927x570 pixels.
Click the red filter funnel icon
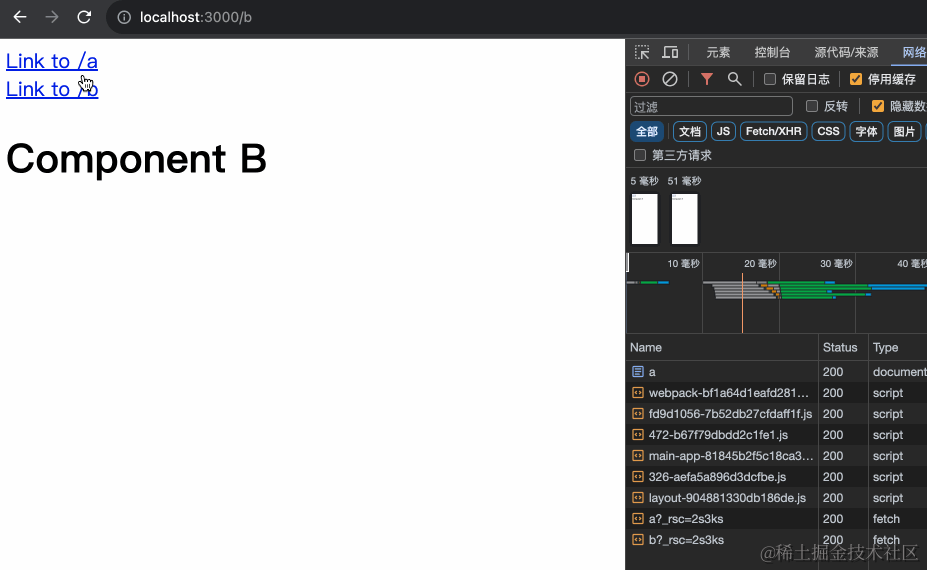click(707, 79)
